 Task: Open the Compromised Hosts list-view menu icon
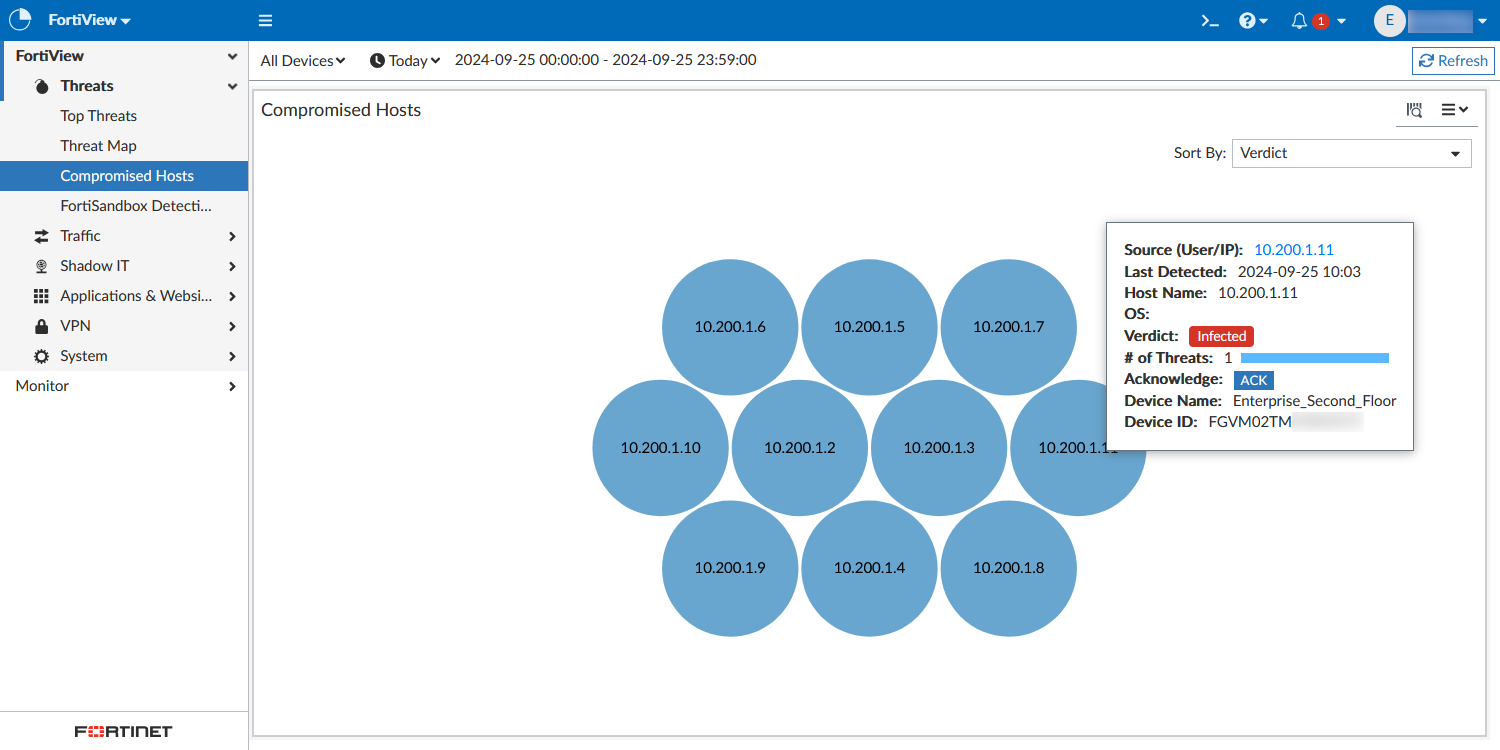[x=1454, y=110]
